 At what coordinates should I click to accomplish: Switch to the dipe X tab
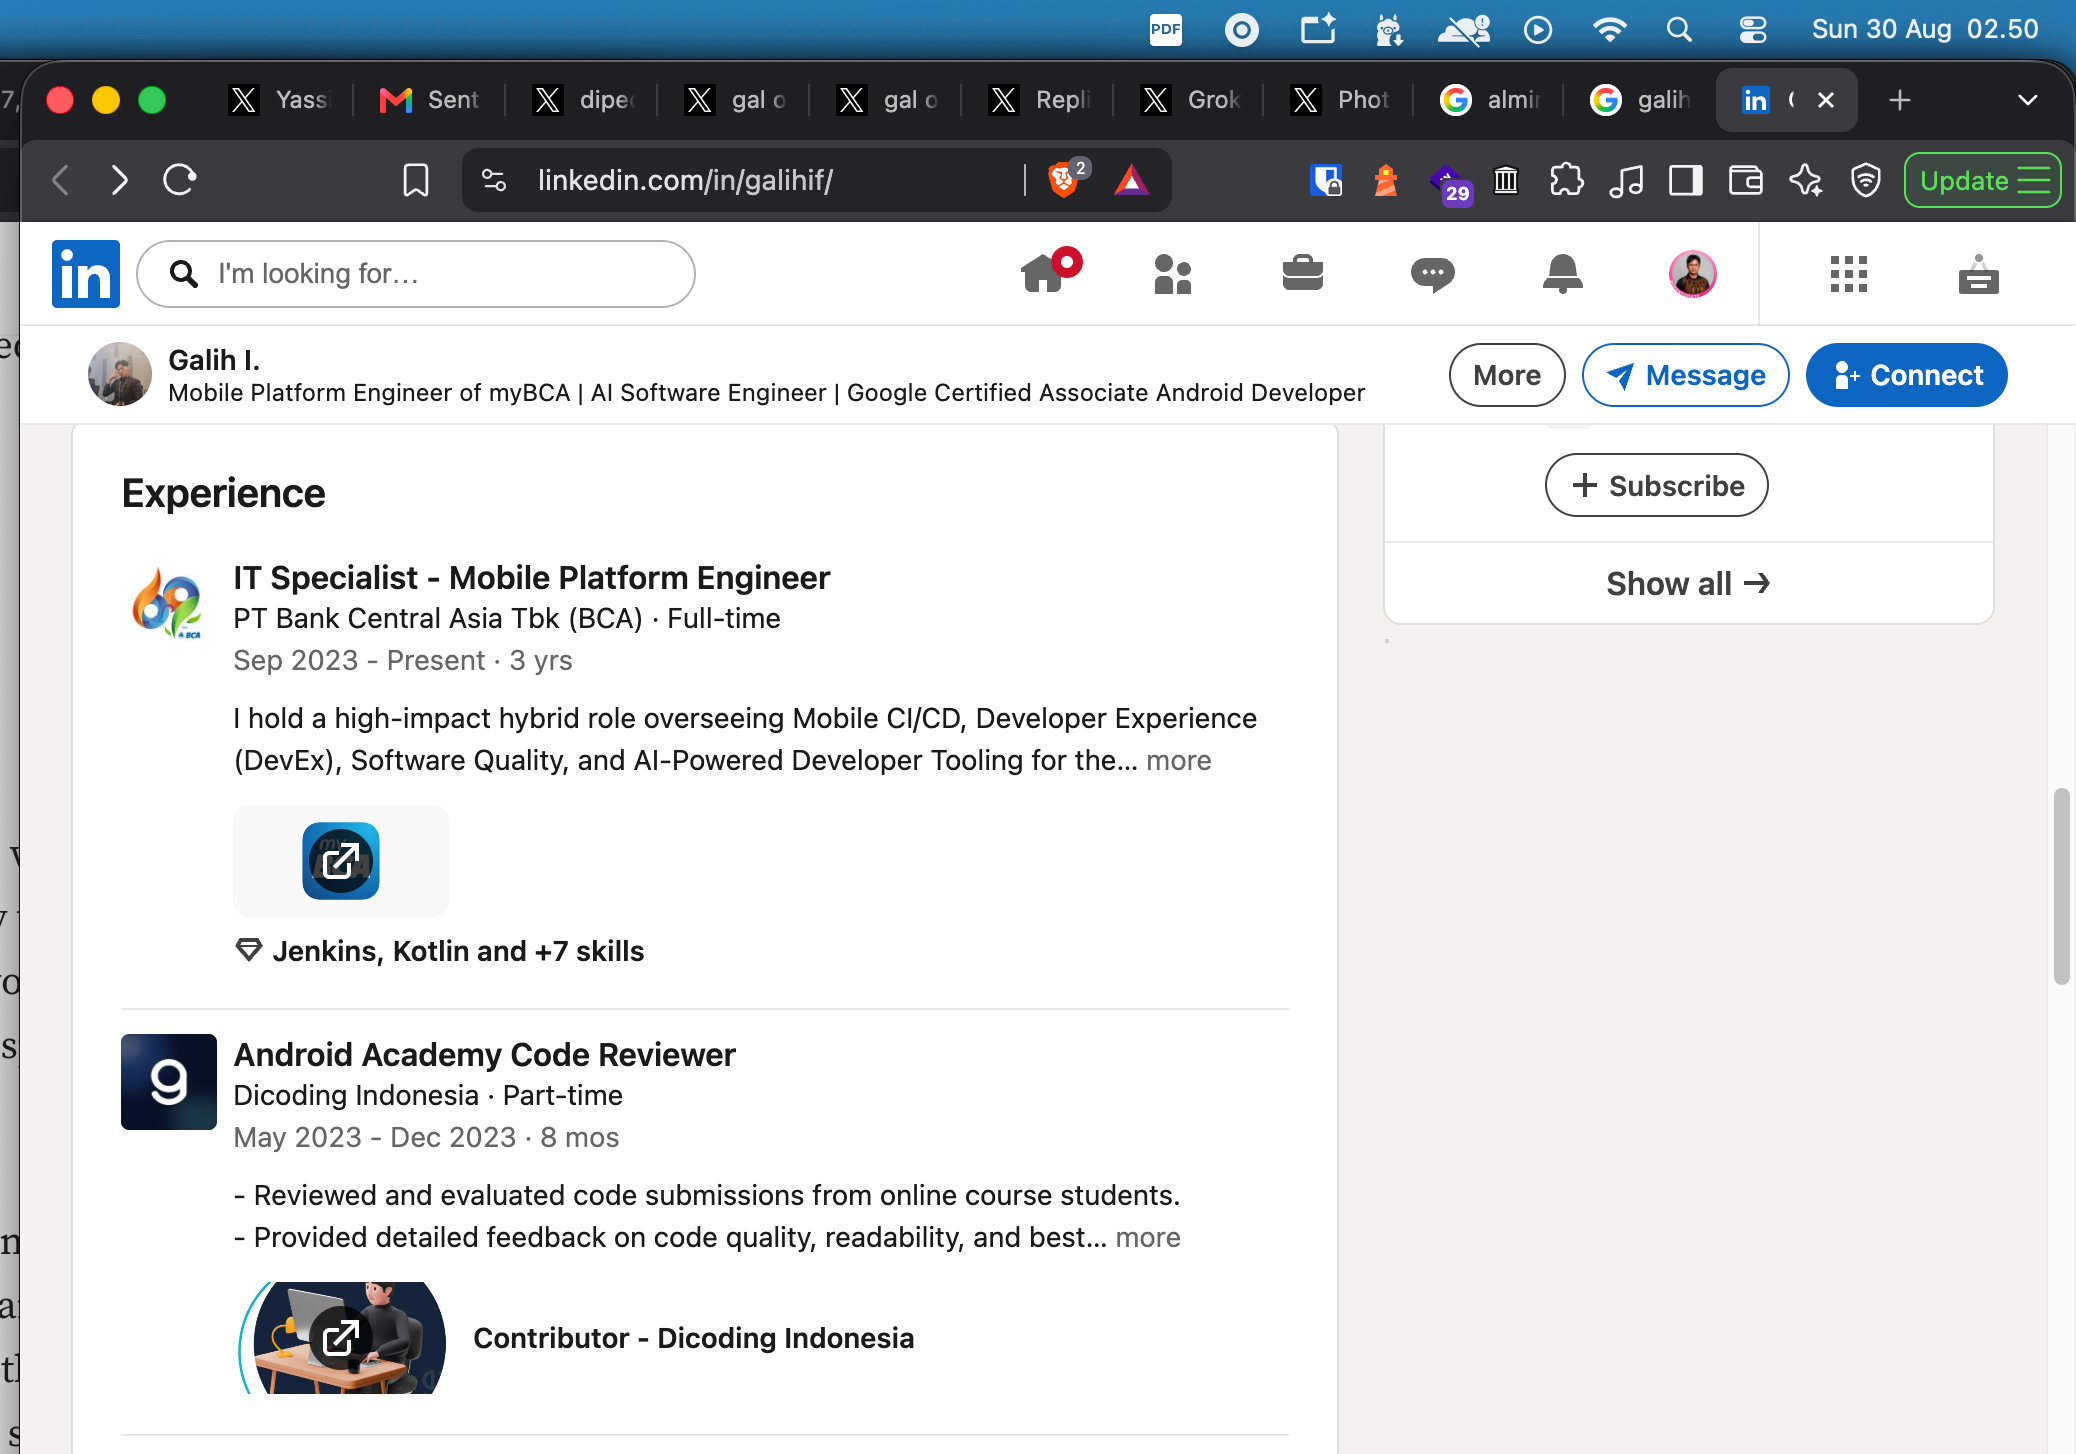click(x=584, y=100)
